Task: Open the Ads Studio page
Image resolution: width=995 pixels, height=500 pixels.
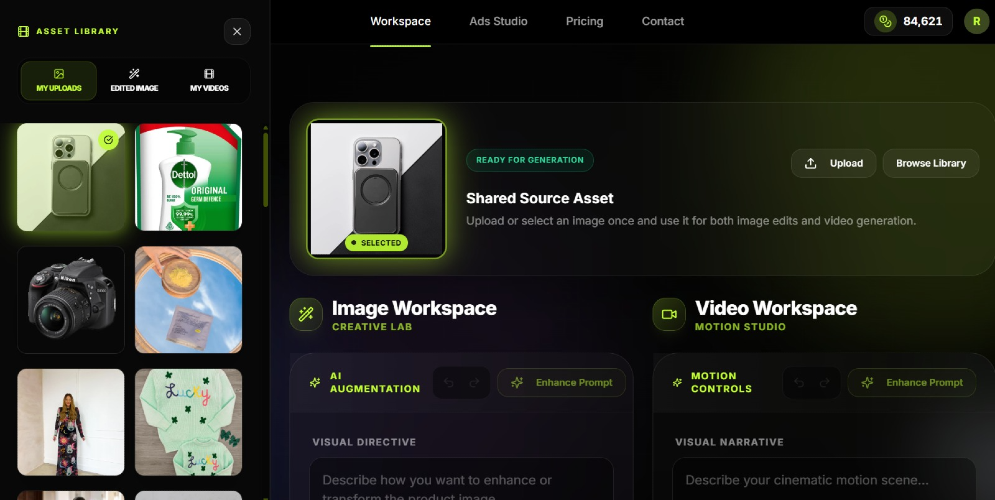Action: 498,21
